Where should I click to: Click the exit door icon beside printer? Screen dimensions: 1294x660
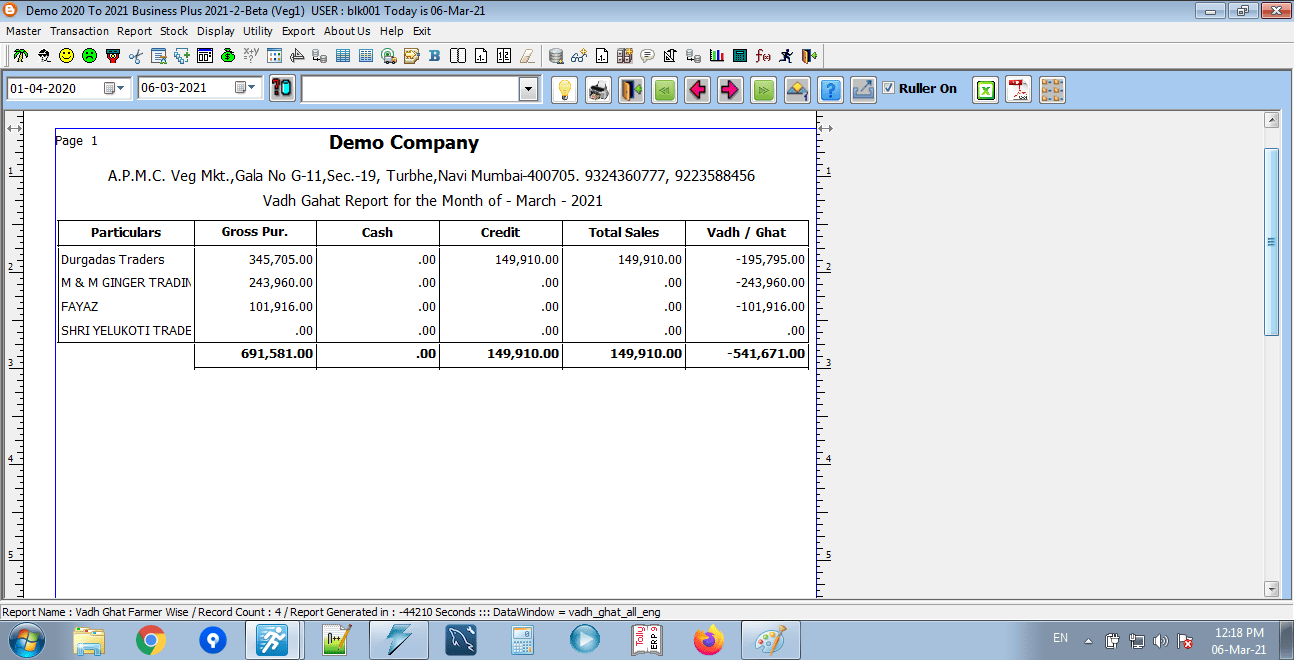(x=631, y=90)
